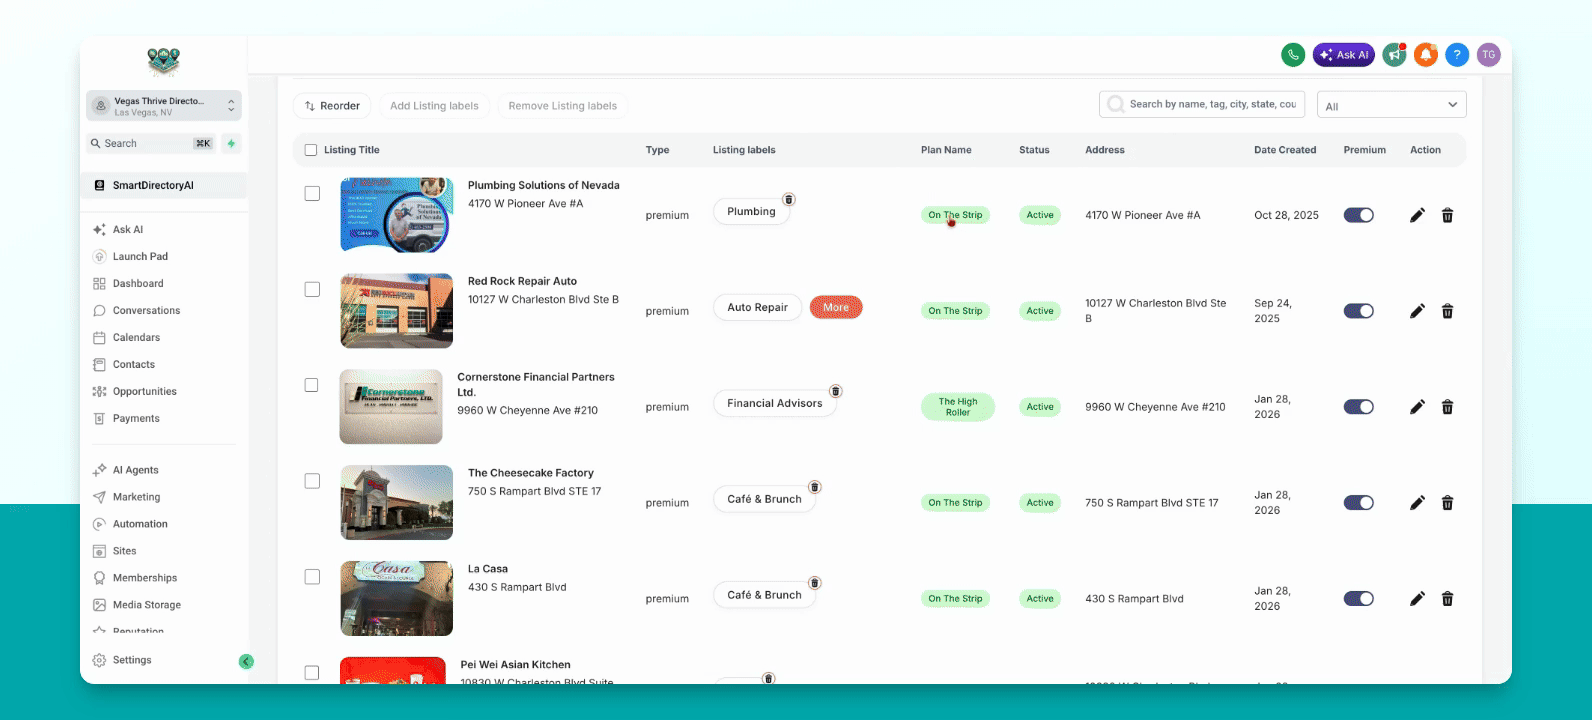Click the Remove Listing labels button

[x=563, y=106]
